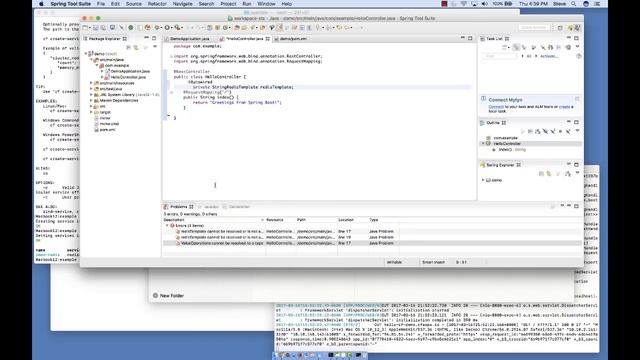This screenshot has width=640, height=360.
Task: Toggle the highlighted Mark Occurrences toolbar button
Action: pos(279,28)
